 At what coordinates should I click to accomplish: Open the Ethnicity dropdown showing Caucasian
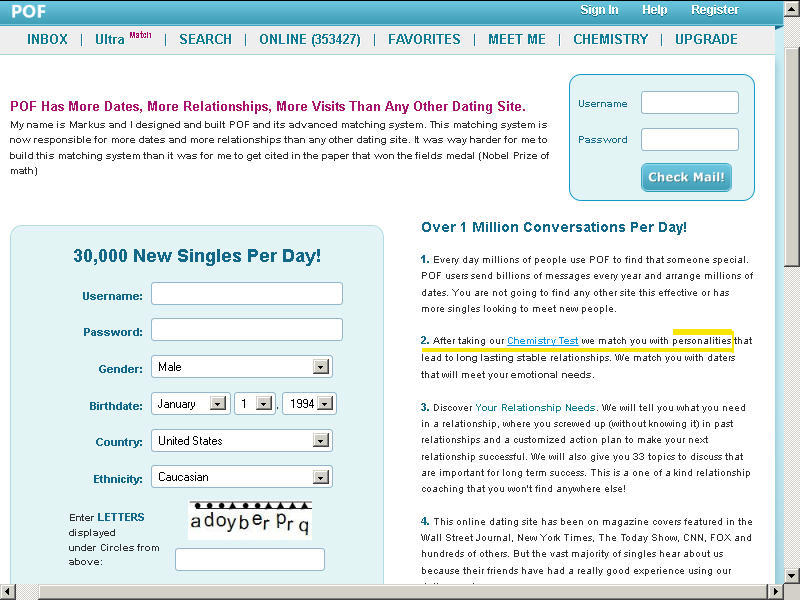pos(242,477)
